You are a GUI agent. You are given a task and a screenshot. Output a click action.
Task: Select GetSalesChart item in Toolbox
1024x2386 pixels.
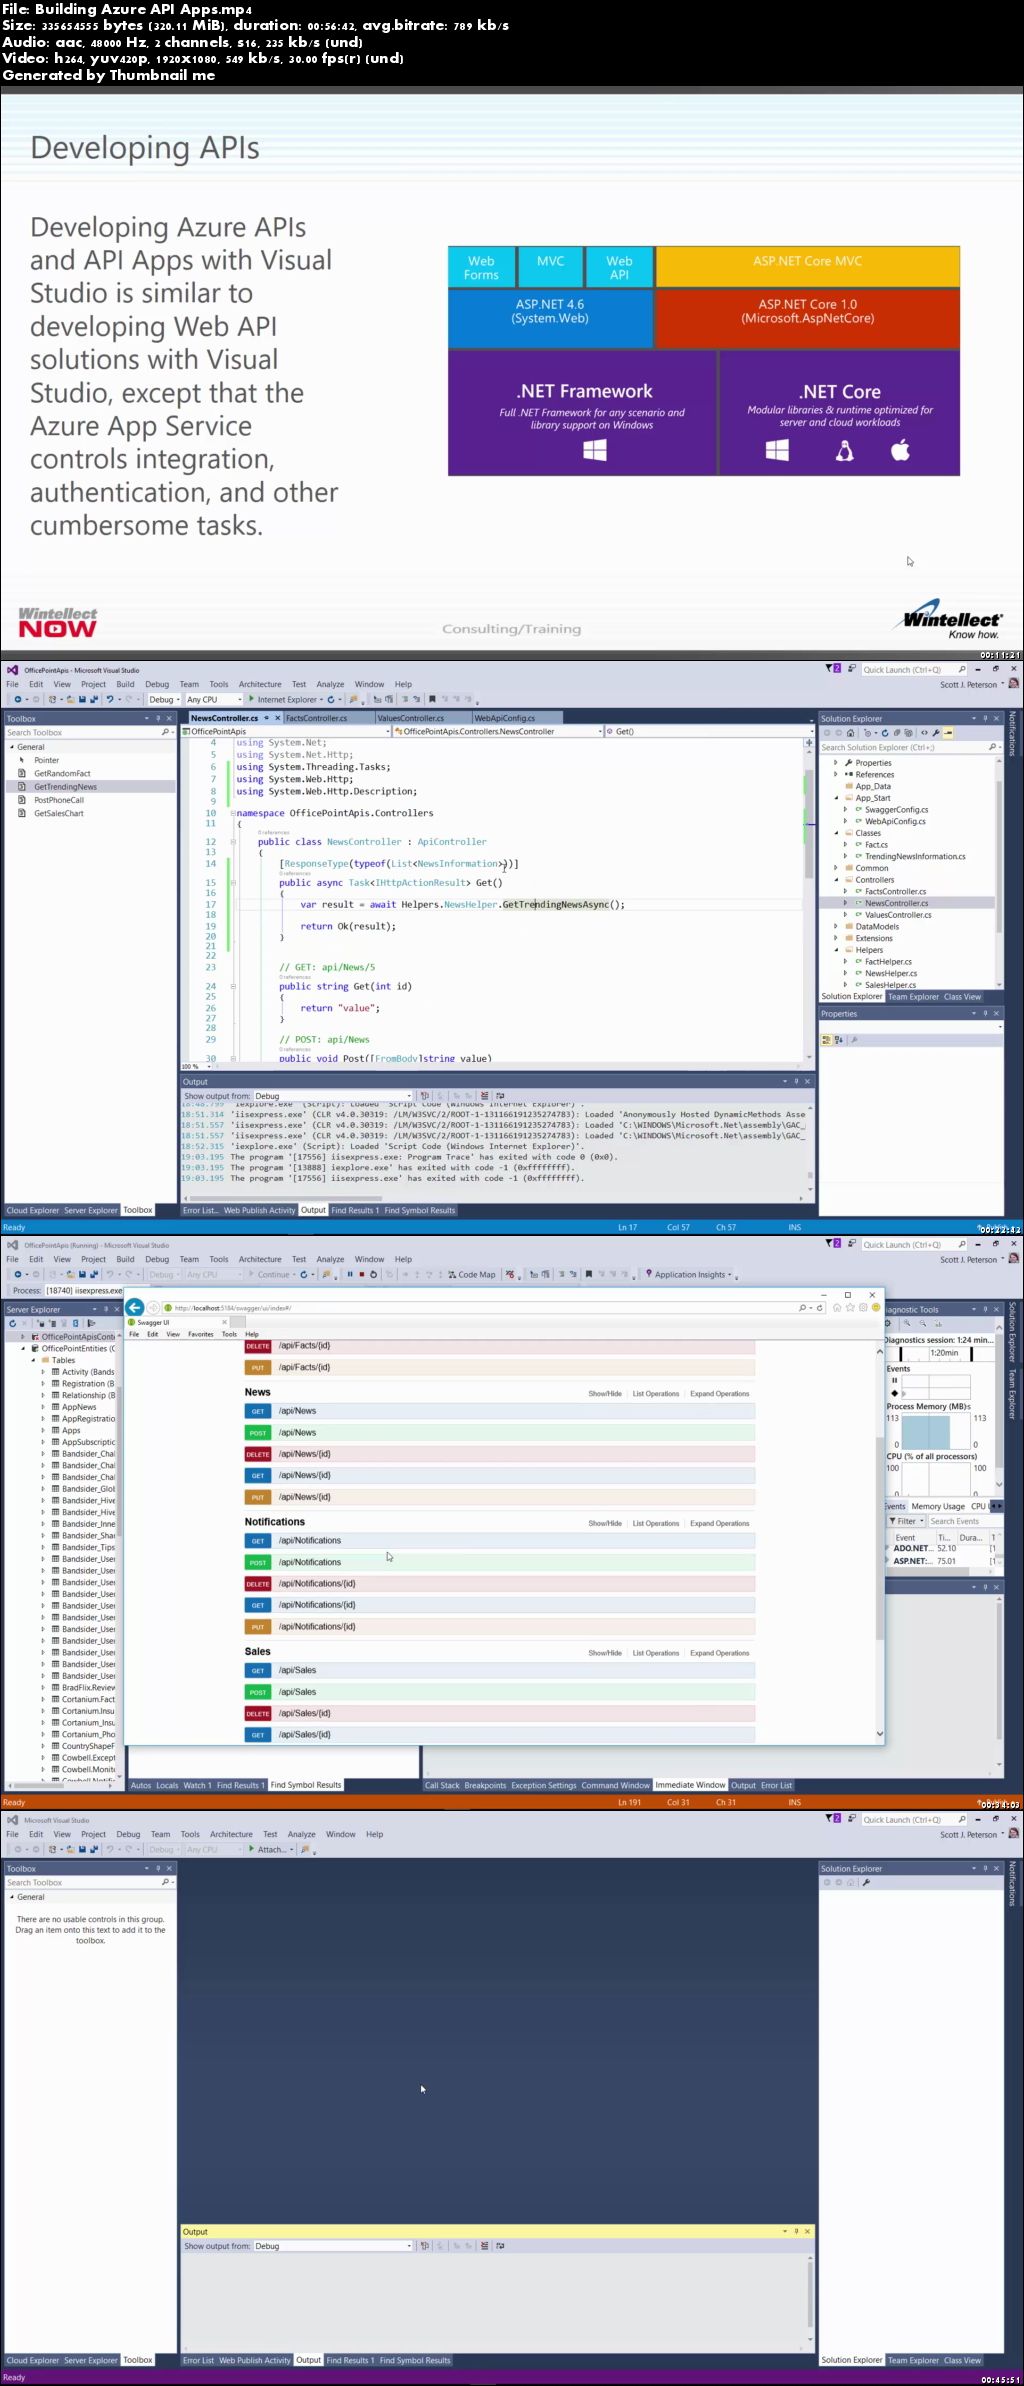click(59, 813)
